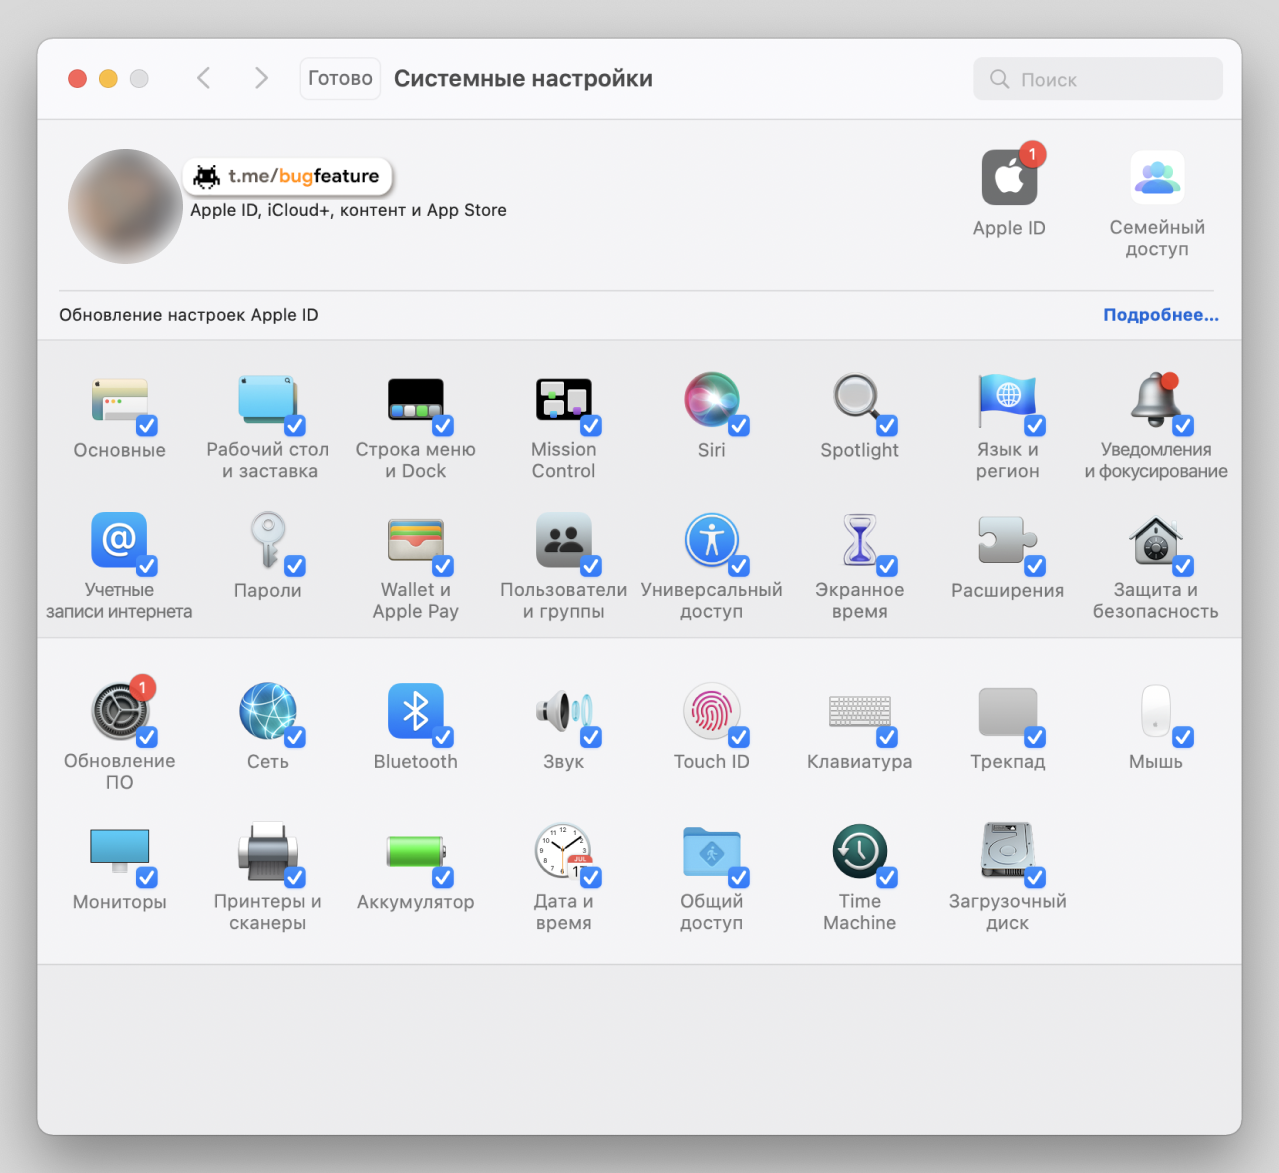The image size is (1279, 1173).
Task: Click the Обновление настроек Apple ID text
Action: [x=189, y=315]
